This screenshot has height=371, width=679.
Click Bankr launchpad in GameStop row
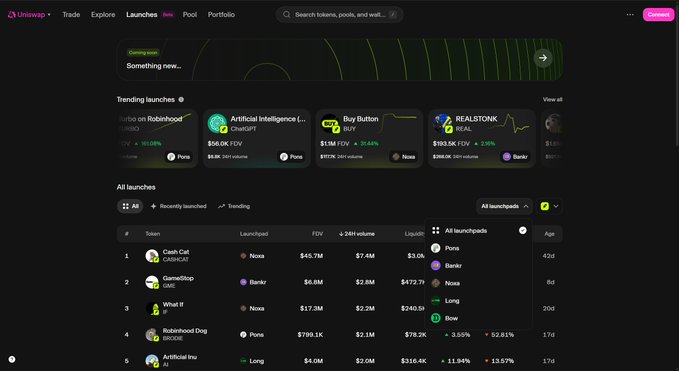pos(253,282)
